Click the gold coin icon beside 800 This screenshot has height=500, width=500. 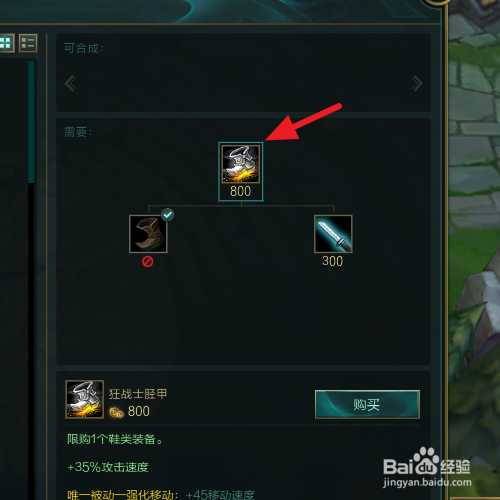click(x=116, y=413)
